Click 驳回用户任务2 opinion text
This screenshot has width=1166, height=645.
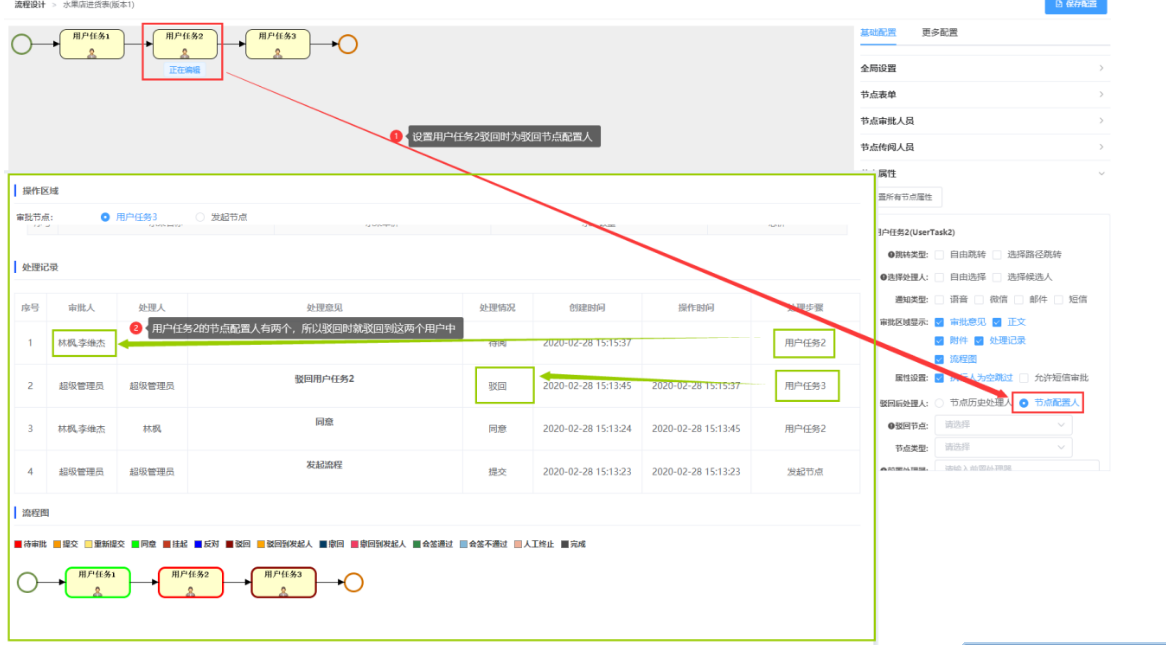tap(324, 379)
